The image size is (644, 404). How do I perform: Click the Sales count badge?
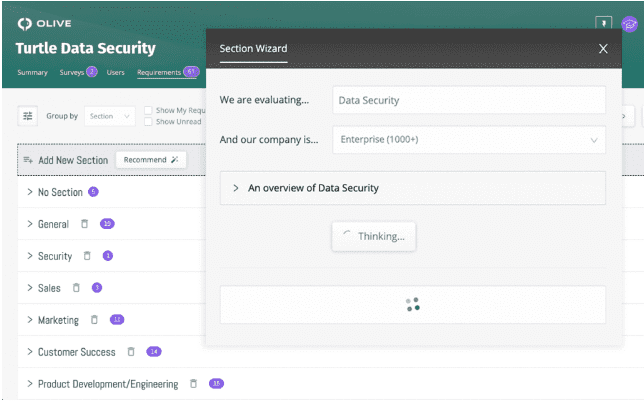(97, 288)
